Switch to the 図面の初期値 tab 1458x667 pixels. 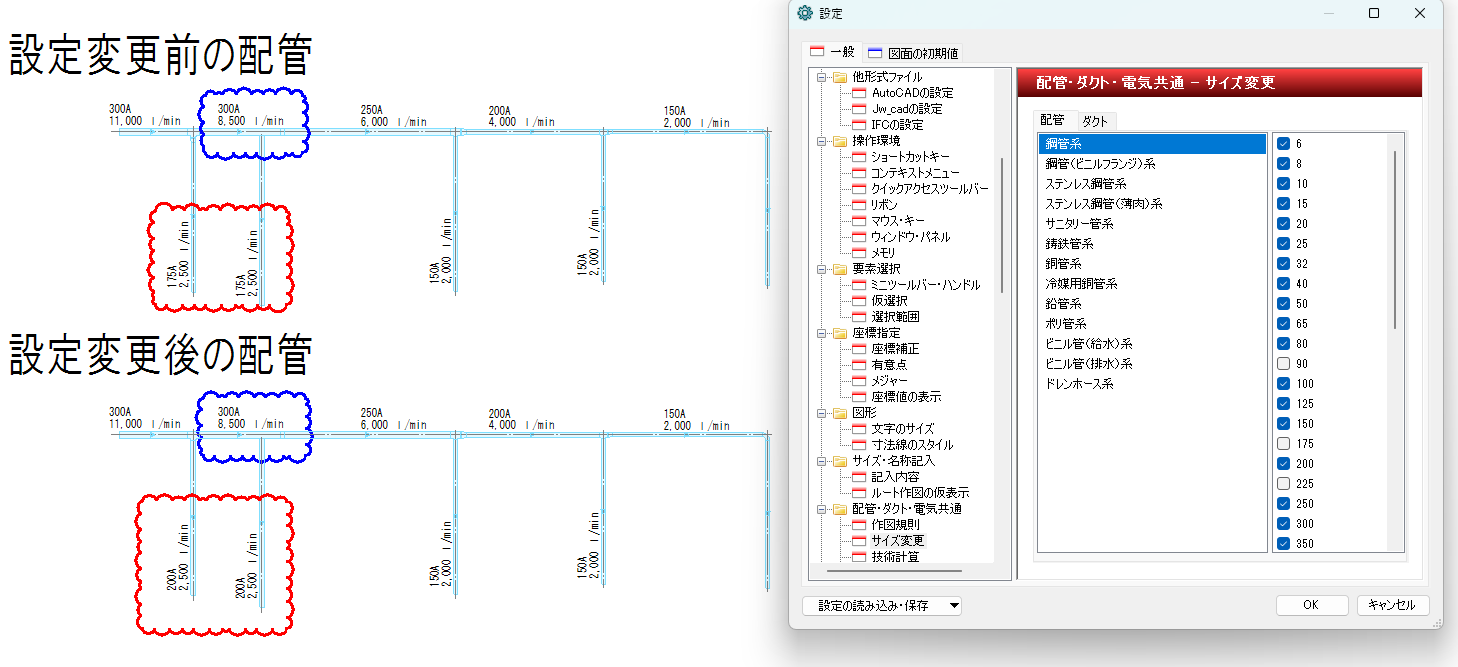click(x=913, y=53)
